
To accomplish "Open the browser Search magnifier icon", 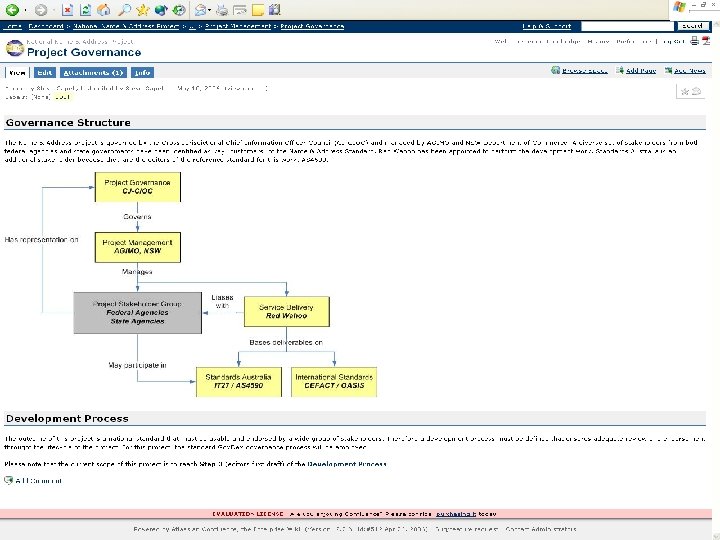I will pos(124,10).
